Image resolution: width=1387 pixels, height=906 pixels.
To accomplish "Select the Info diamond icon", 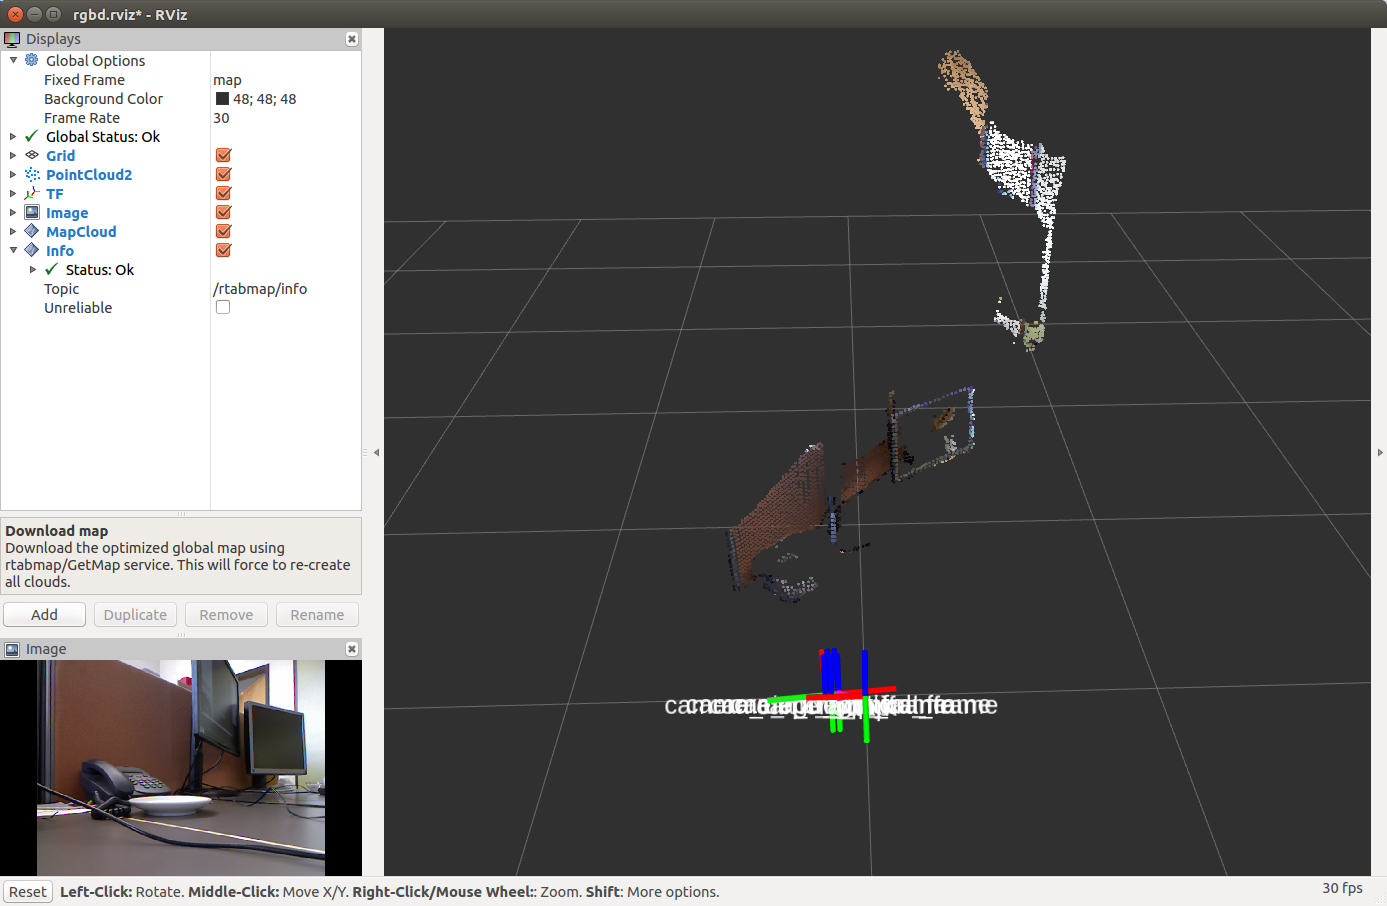I will 32,250.
